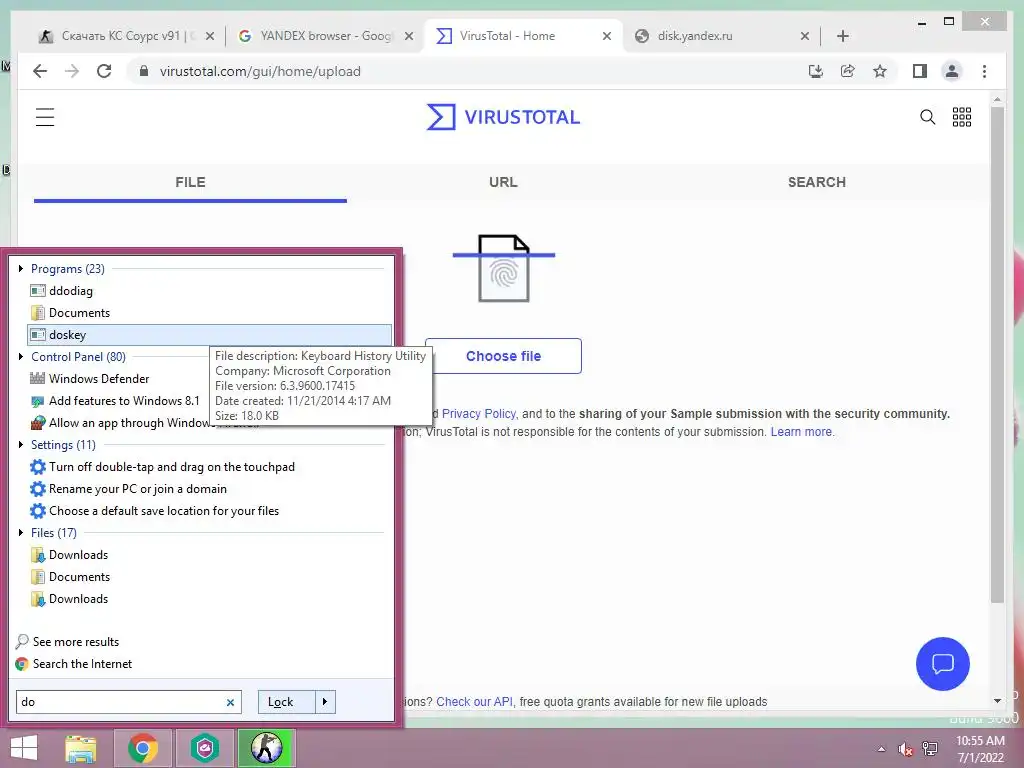
Task: Click install app icon in address bar
Action: click(x=816, y=71)
